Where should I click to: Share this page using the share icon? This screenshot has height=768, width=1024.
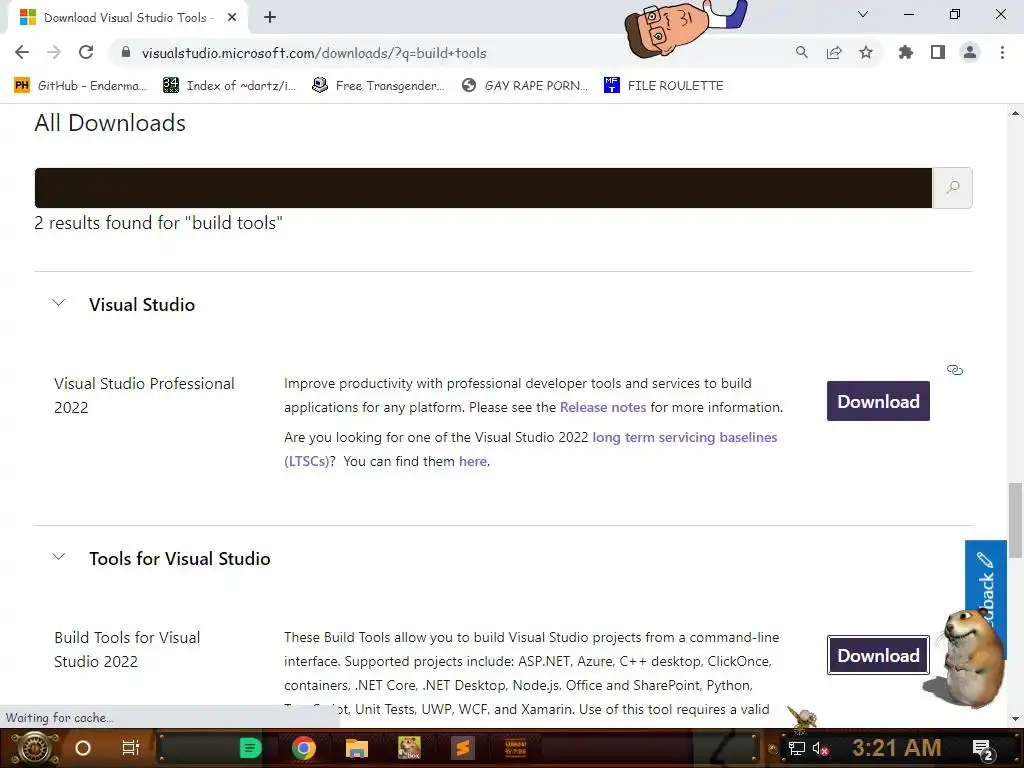click(834, 52)
